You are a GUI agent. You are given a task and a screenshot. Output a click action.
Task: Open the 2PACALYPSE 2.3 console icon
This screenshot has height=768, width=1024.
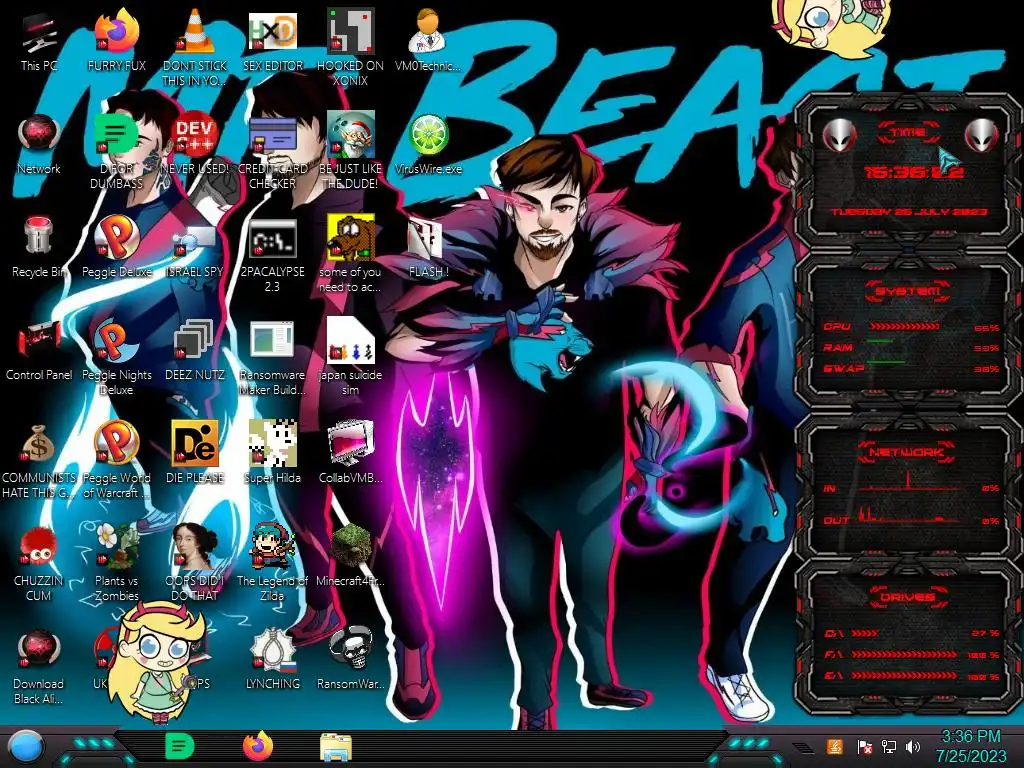click(x=272, y=255)
